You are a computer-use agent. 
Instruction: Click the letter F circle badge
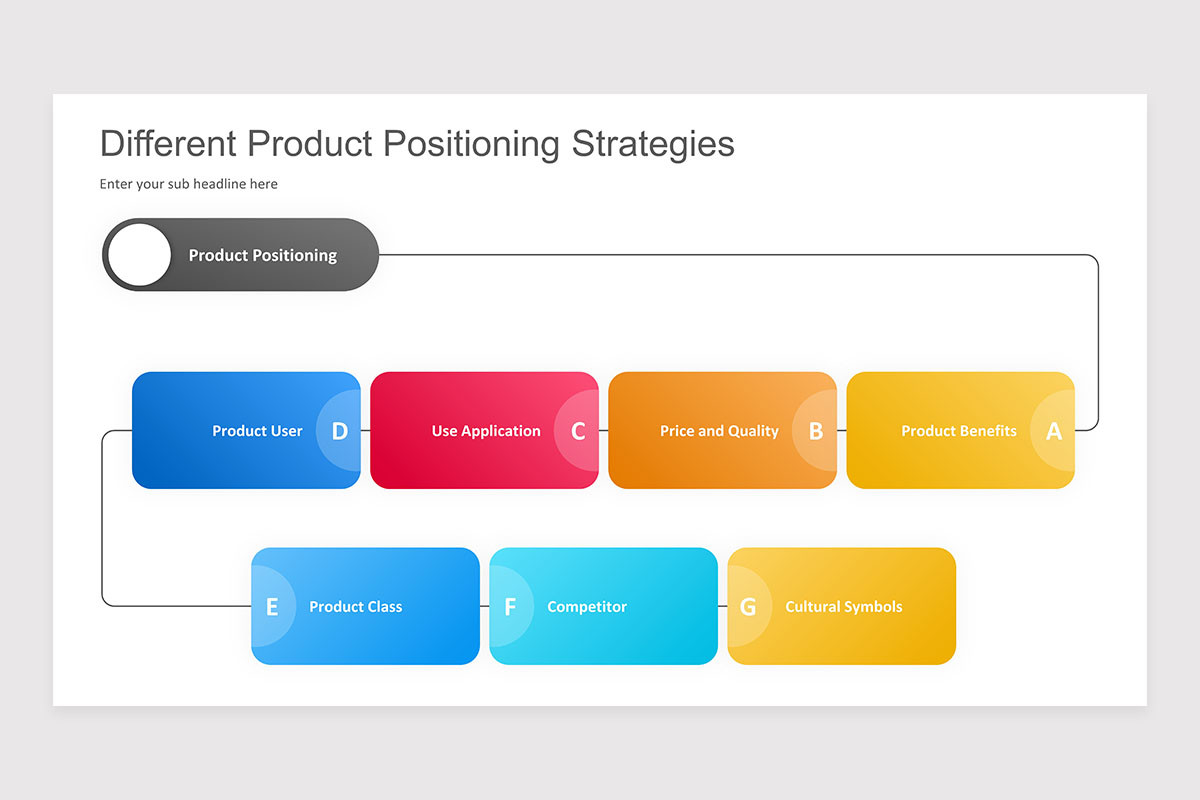point(511,606)
